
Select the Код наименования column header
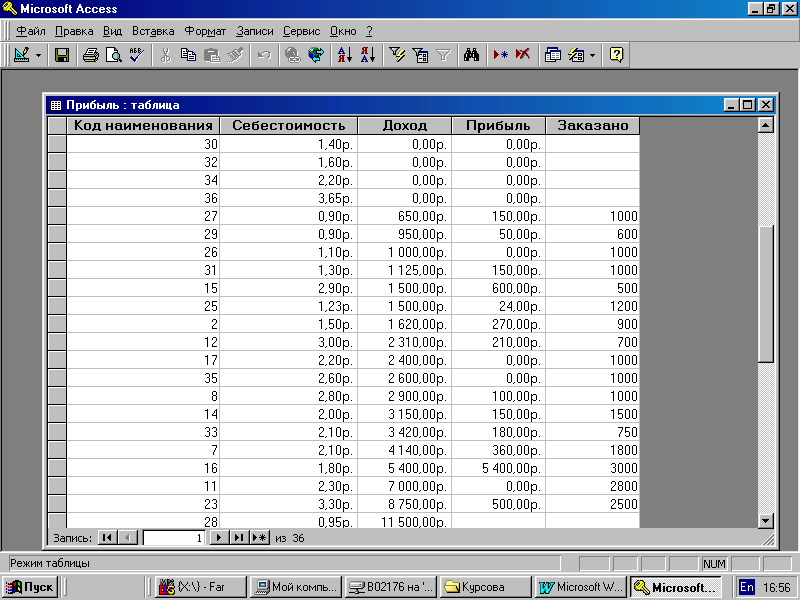(x=143, y=126)
